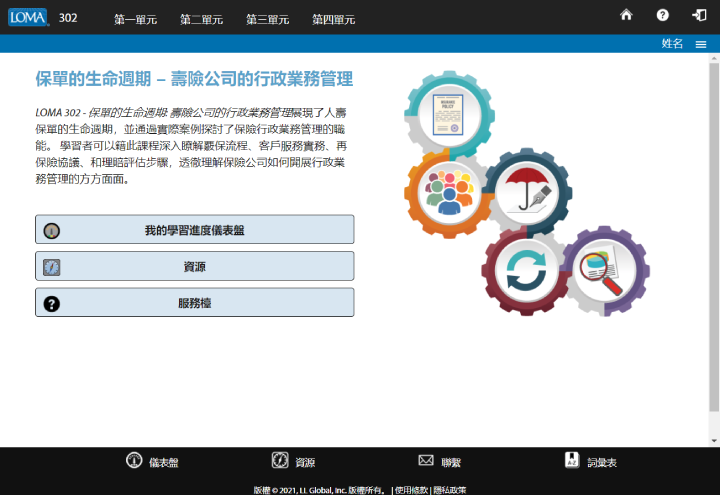The image size is (720, 495).
Task: Click the 302 course number
Action: coord(68,18)
